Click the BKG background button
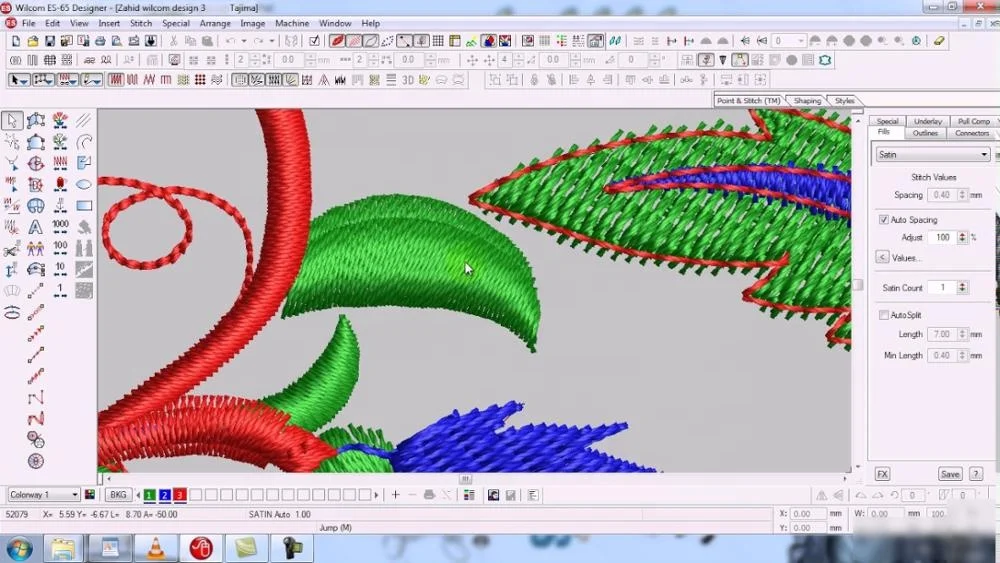The height and width of the screenshot is (563, 1000). pyautogui.click(x=118, y=495)
